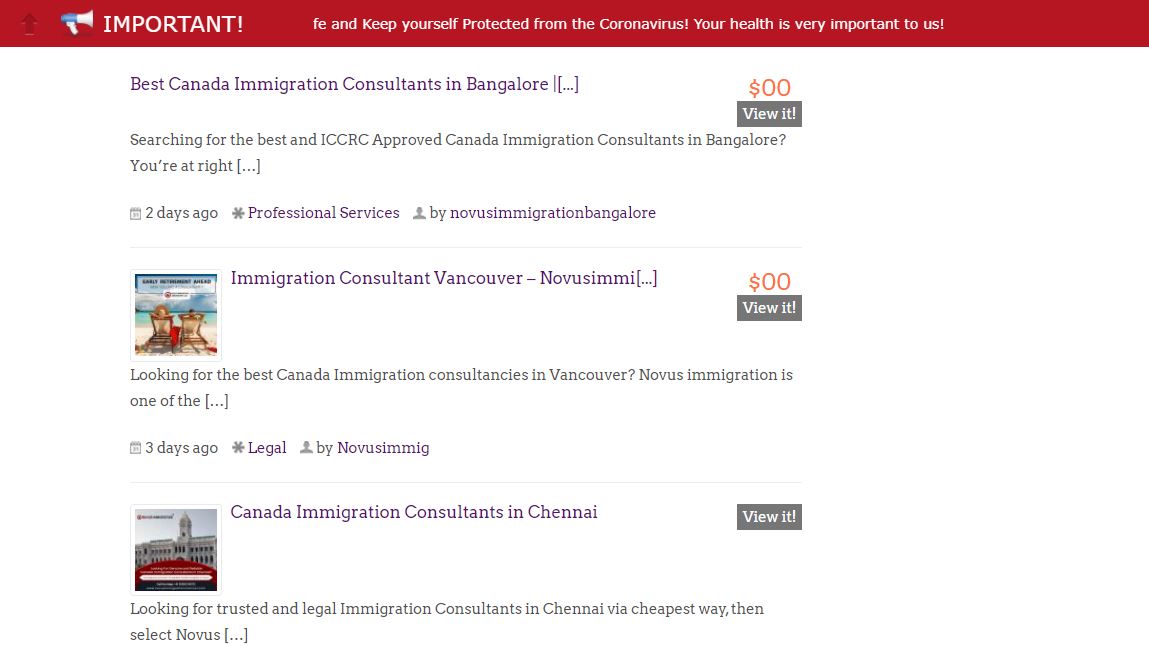Click the asterisk icon beside Professional Services

coord(238,213)
